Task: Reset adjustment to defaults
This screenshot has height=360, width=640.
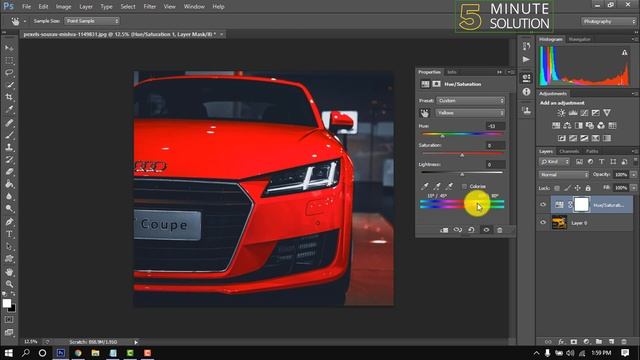Action: coord(471,230)
